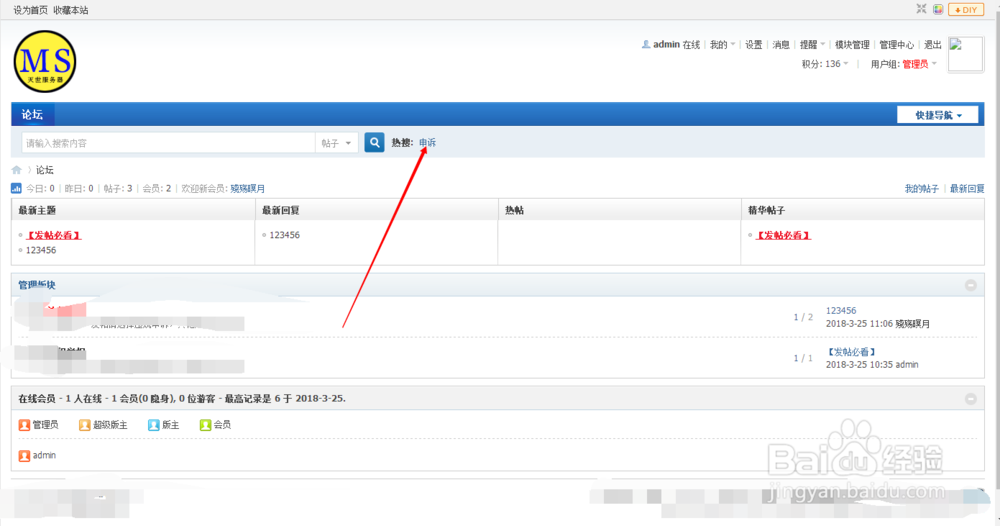Click the search input field
Screen dimensions: 1000x526
(x=169, y=143)
